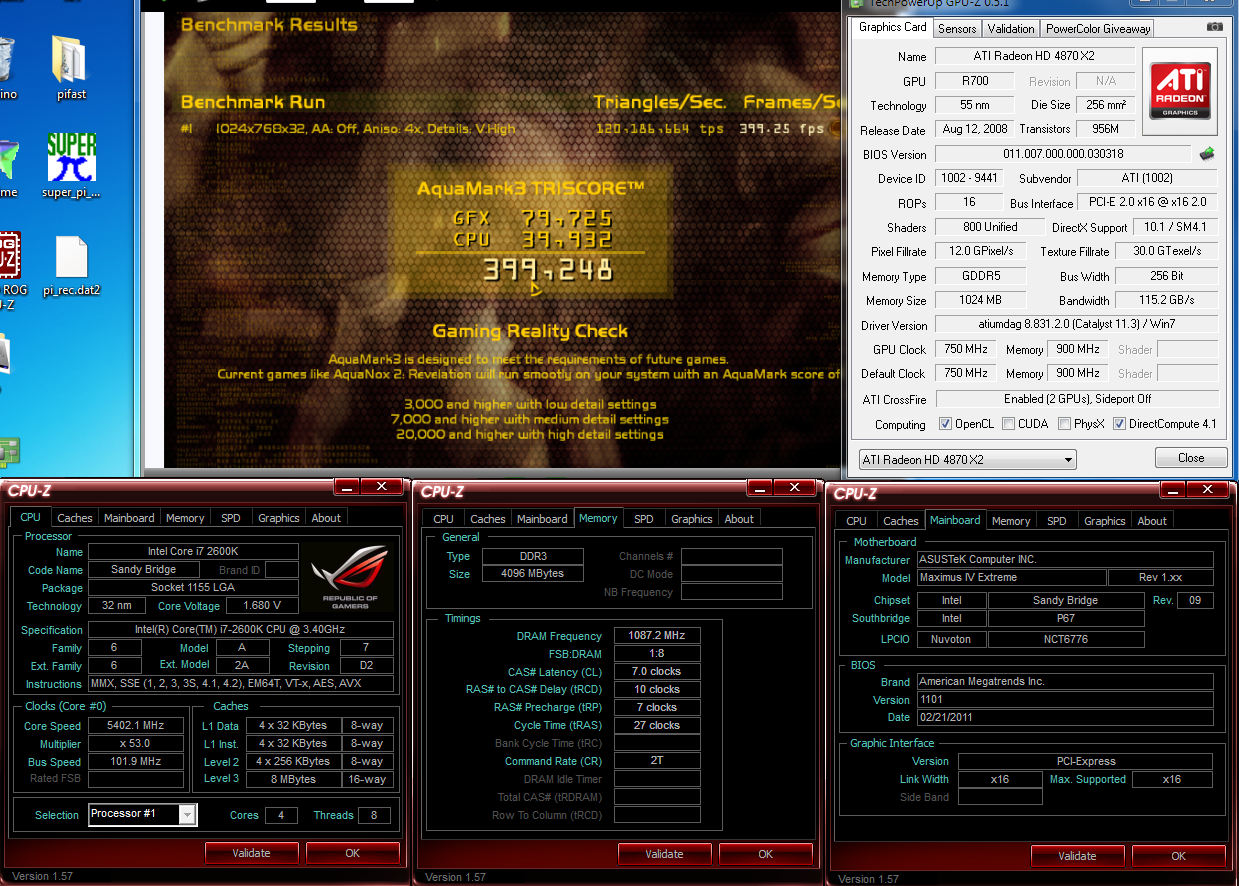This screenshot has width=1239, height=886.
Task: Click the BIOS save chip icon in GPU-Z
Action: (x=1207, y=154)
